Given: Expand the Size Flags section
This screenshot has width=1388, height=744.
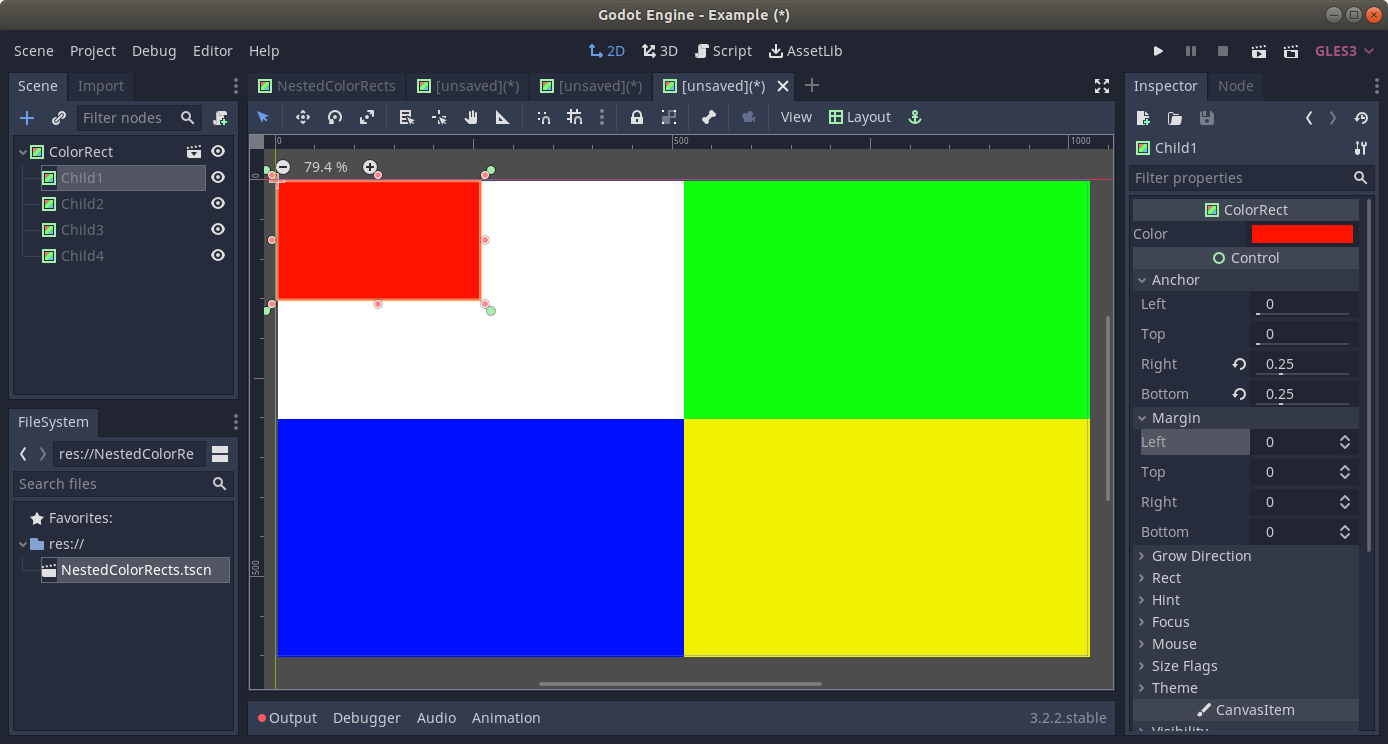Looking at the screenshot, I should click(x=1245, y=666).
